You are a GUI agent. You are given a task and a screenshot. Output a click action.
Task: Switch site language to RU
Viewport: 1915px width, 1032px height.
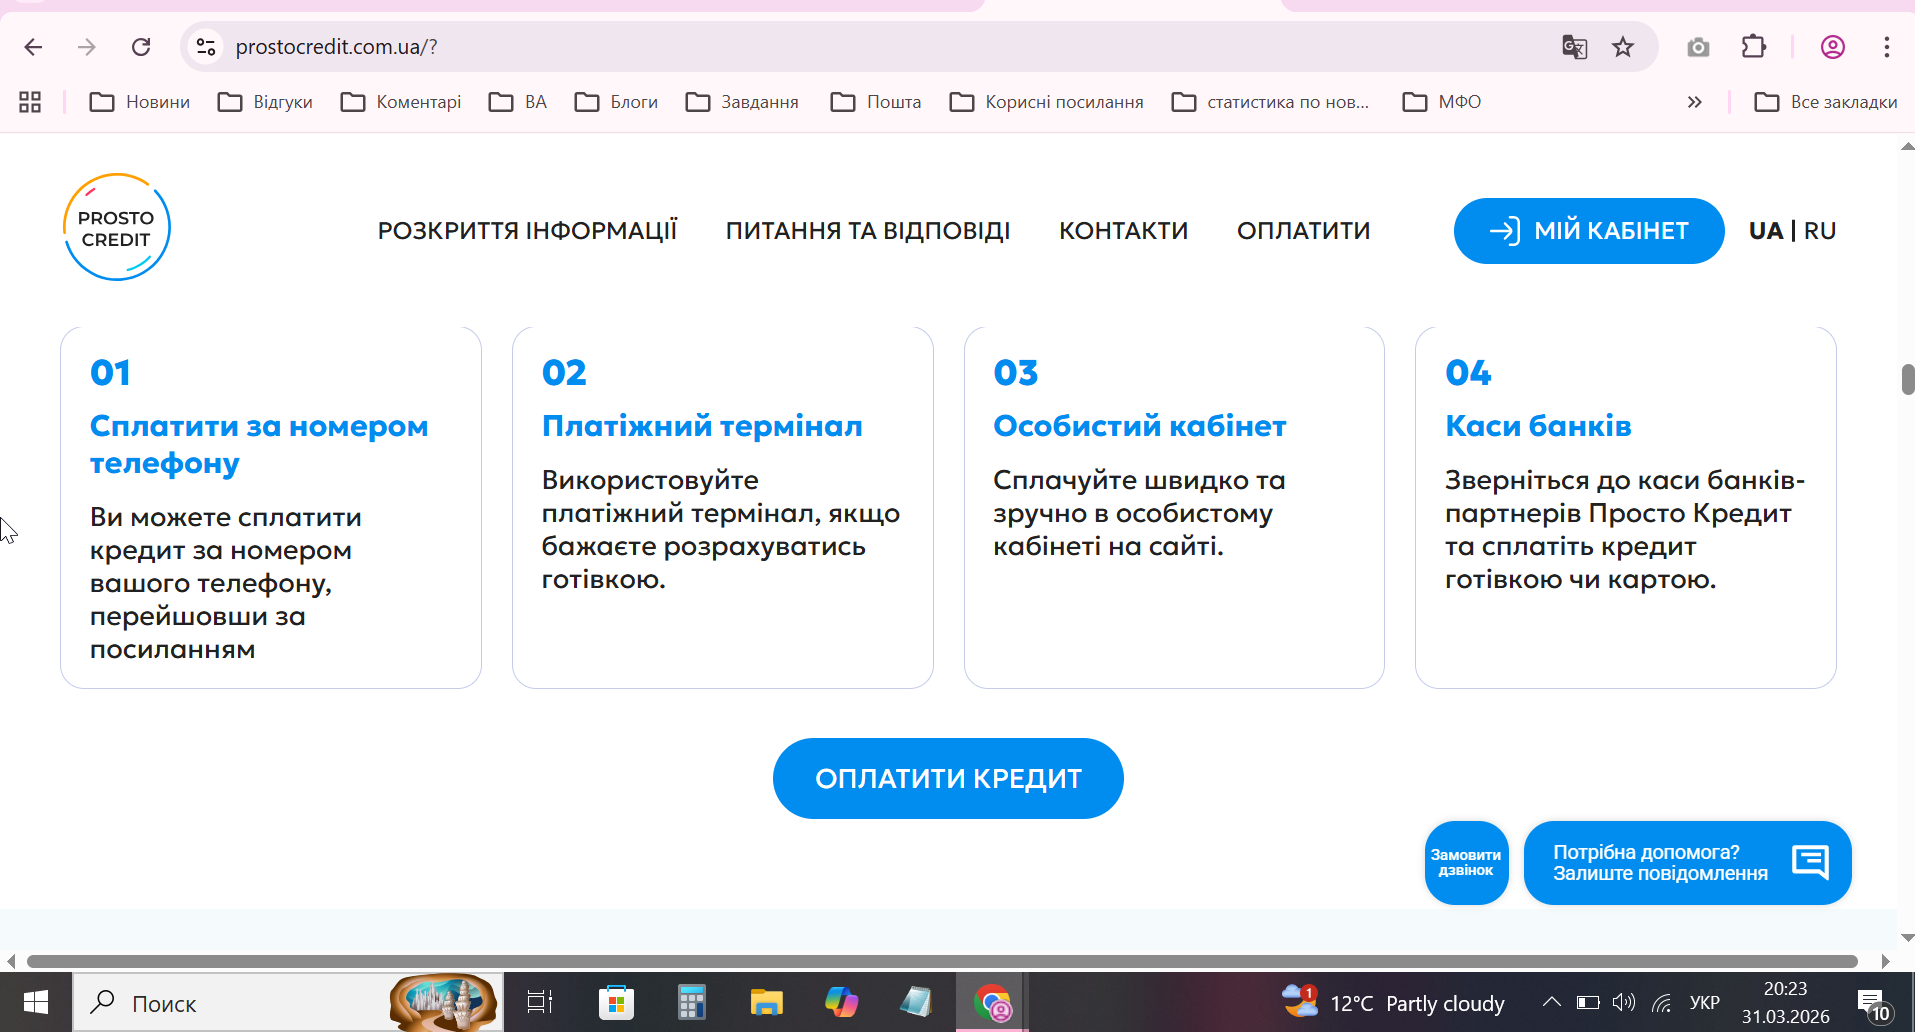(x=1820, y=231)
